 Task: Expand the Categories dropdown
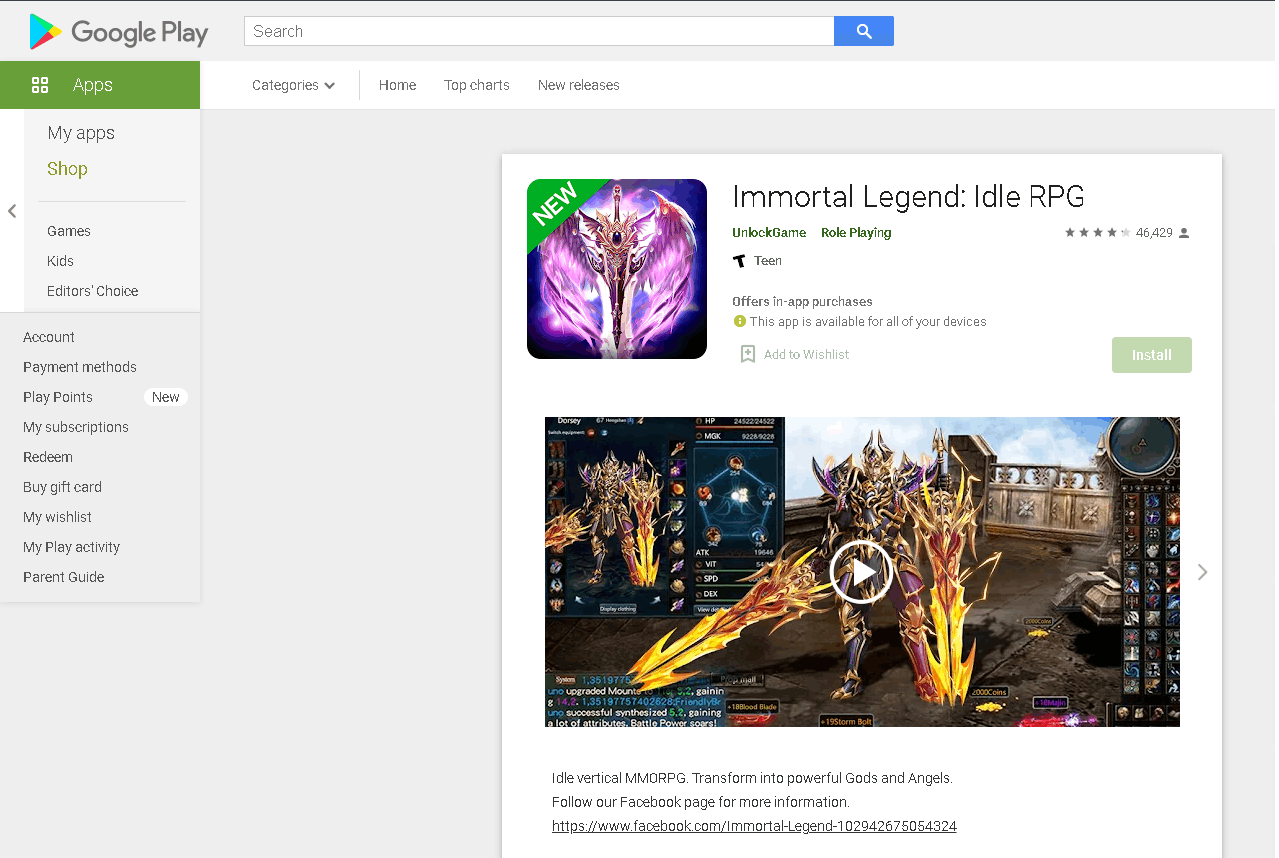click(293, 85)
